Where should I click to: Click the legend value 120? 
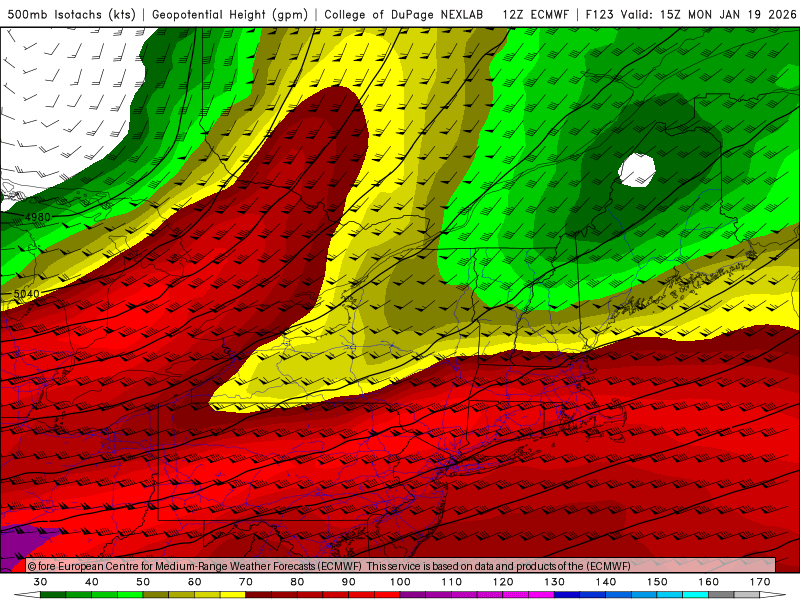pos(503,582)
